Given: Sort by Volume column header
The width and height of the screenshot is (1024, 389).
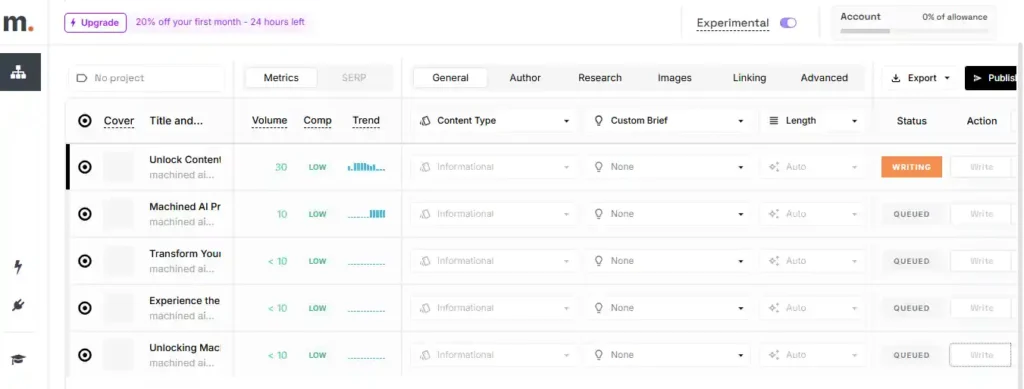Looking at the screenshot, I should pyautogui.click(x=270, y=121).
